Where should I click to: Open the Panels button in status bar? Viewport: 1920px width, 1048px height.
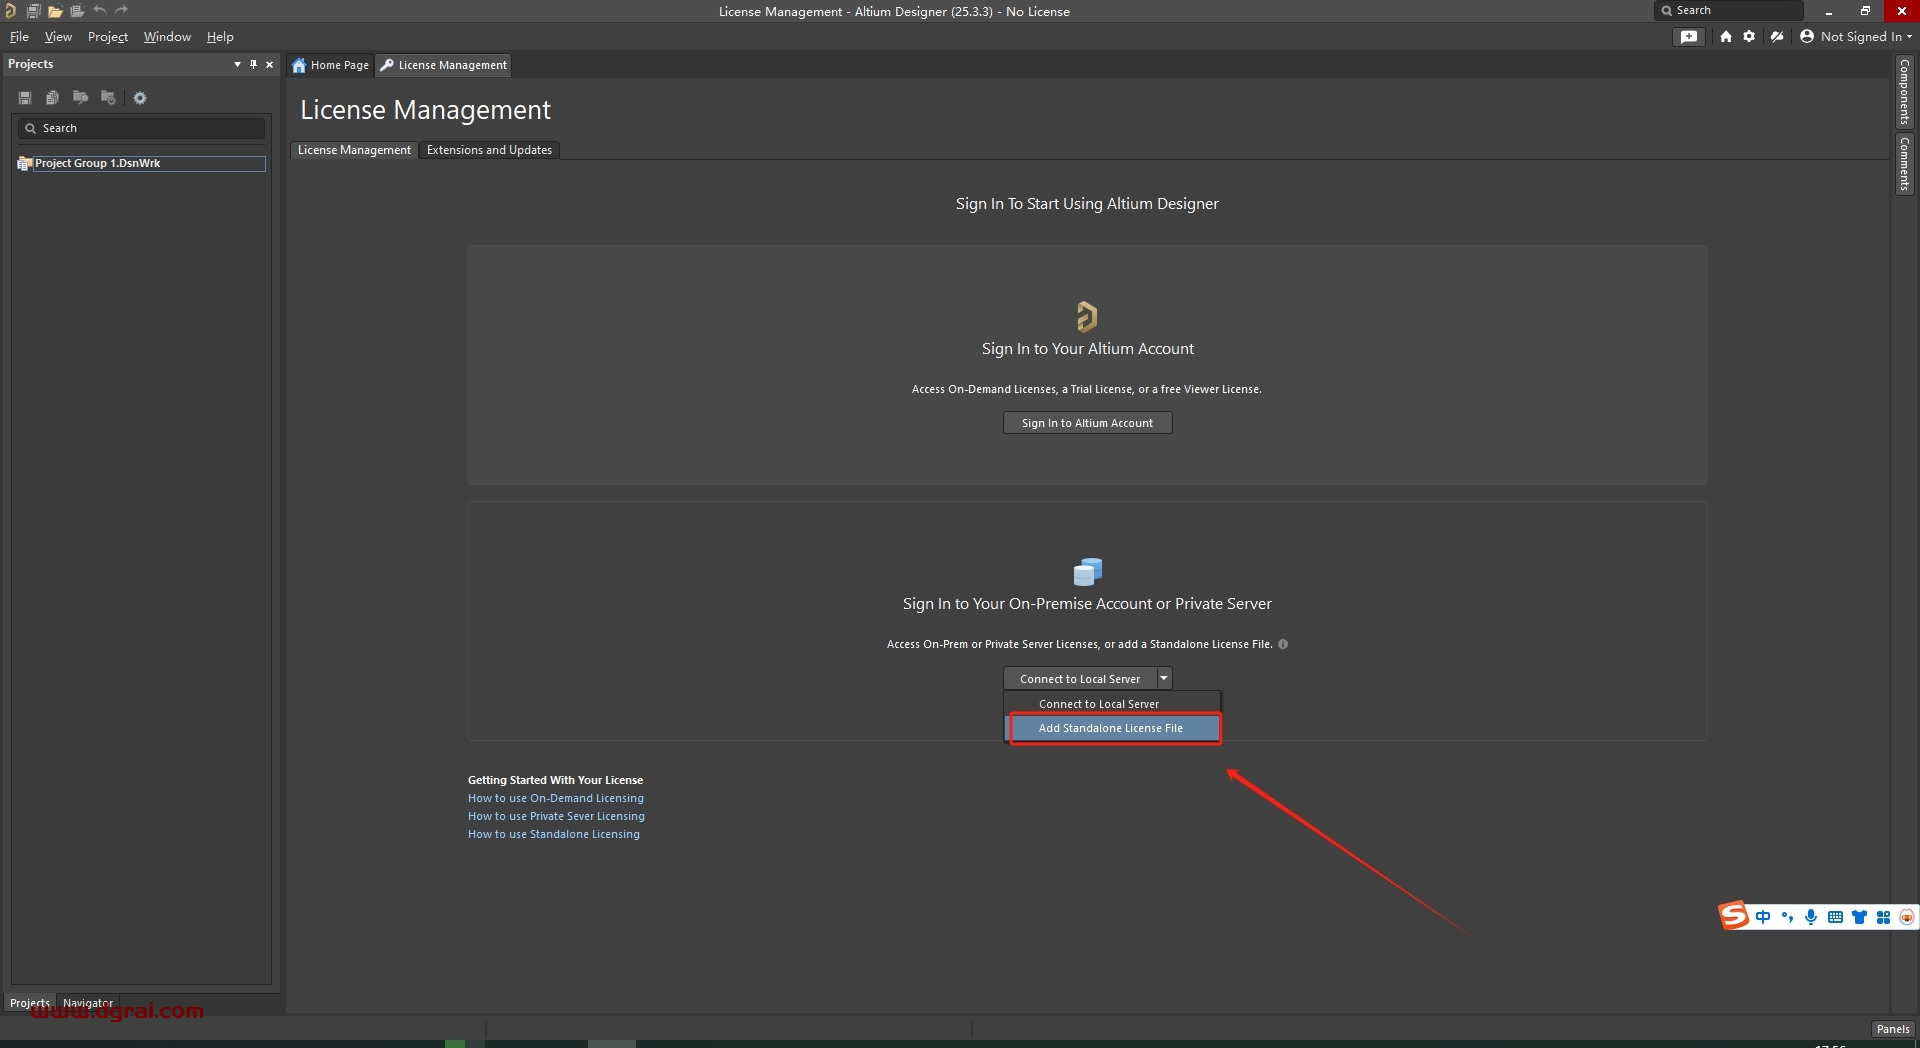tap(1893, 1029)
